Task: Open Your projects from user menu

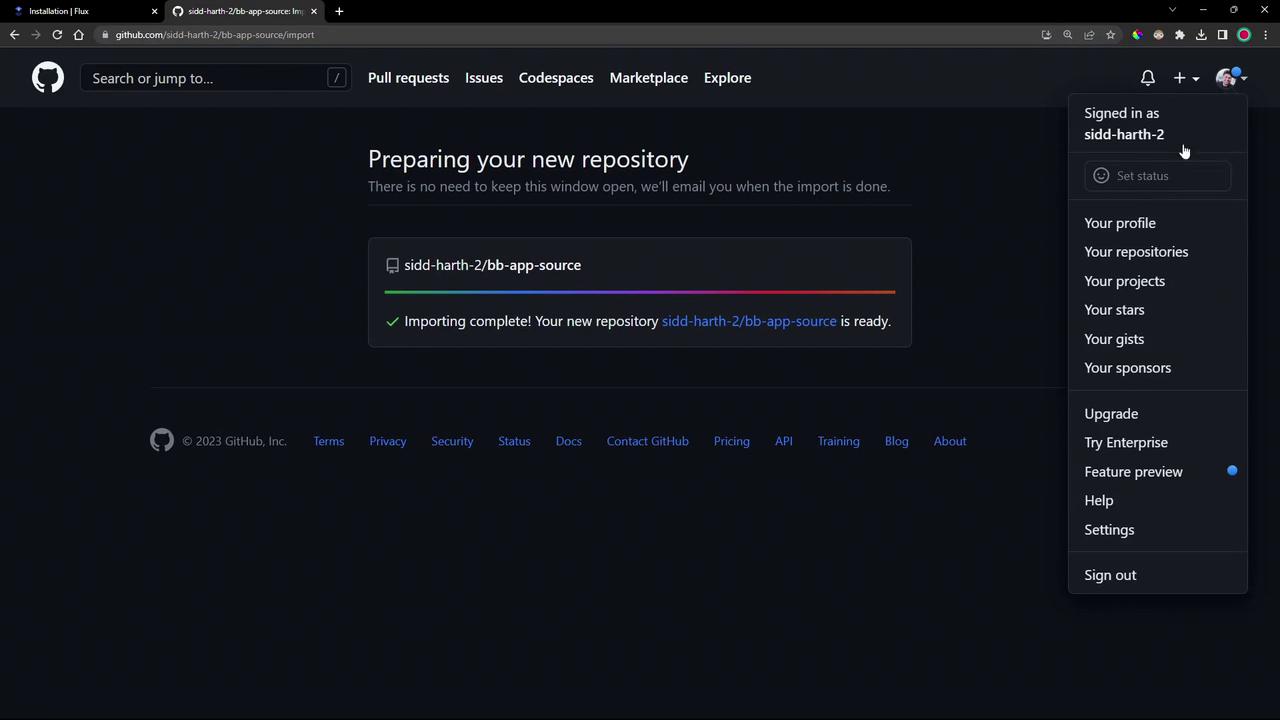Action: point(1158,281)
